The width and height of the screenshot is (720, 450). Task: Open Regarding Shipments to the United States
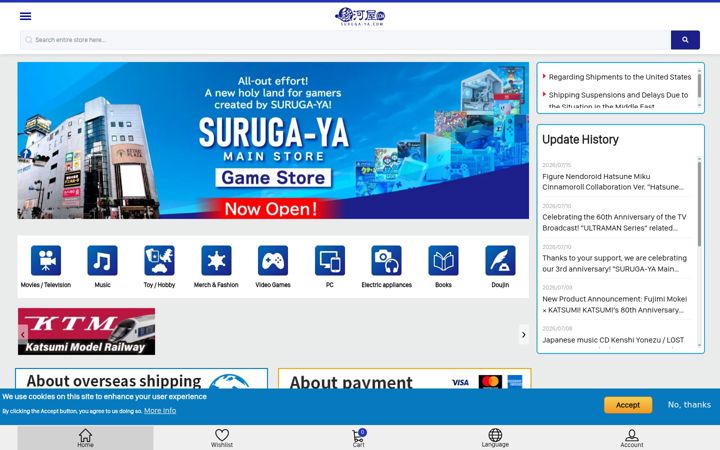619,77
